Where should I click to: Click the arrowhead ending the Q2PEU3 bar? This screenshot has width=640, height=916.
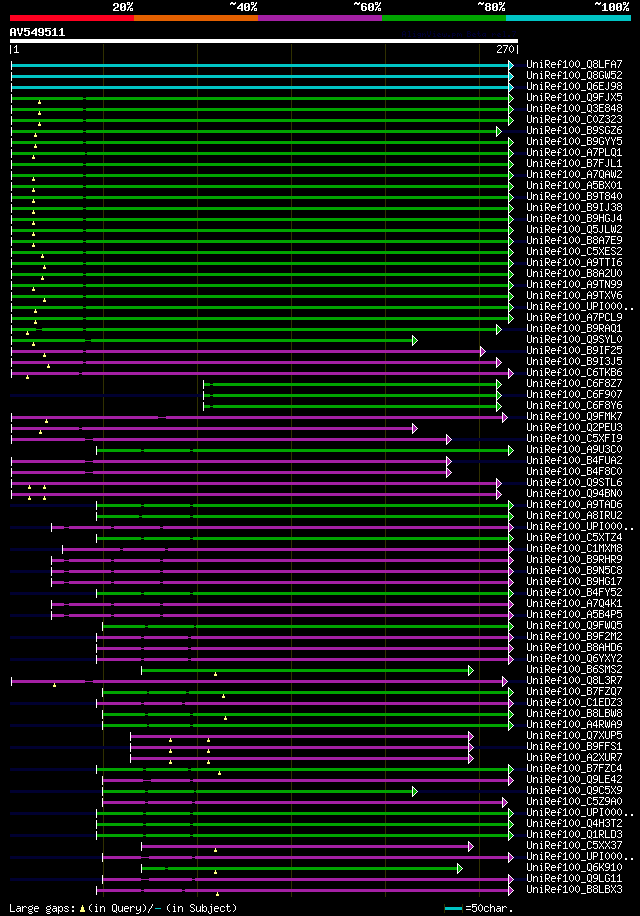click(415, 429)
